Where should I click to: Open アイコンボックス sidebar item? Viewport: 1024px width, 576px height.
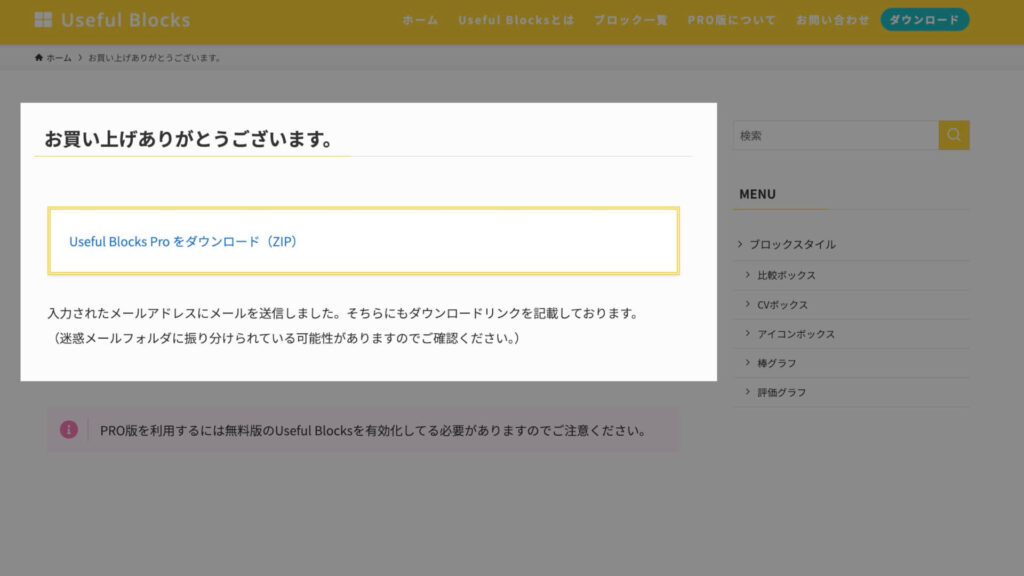(796, 334)
